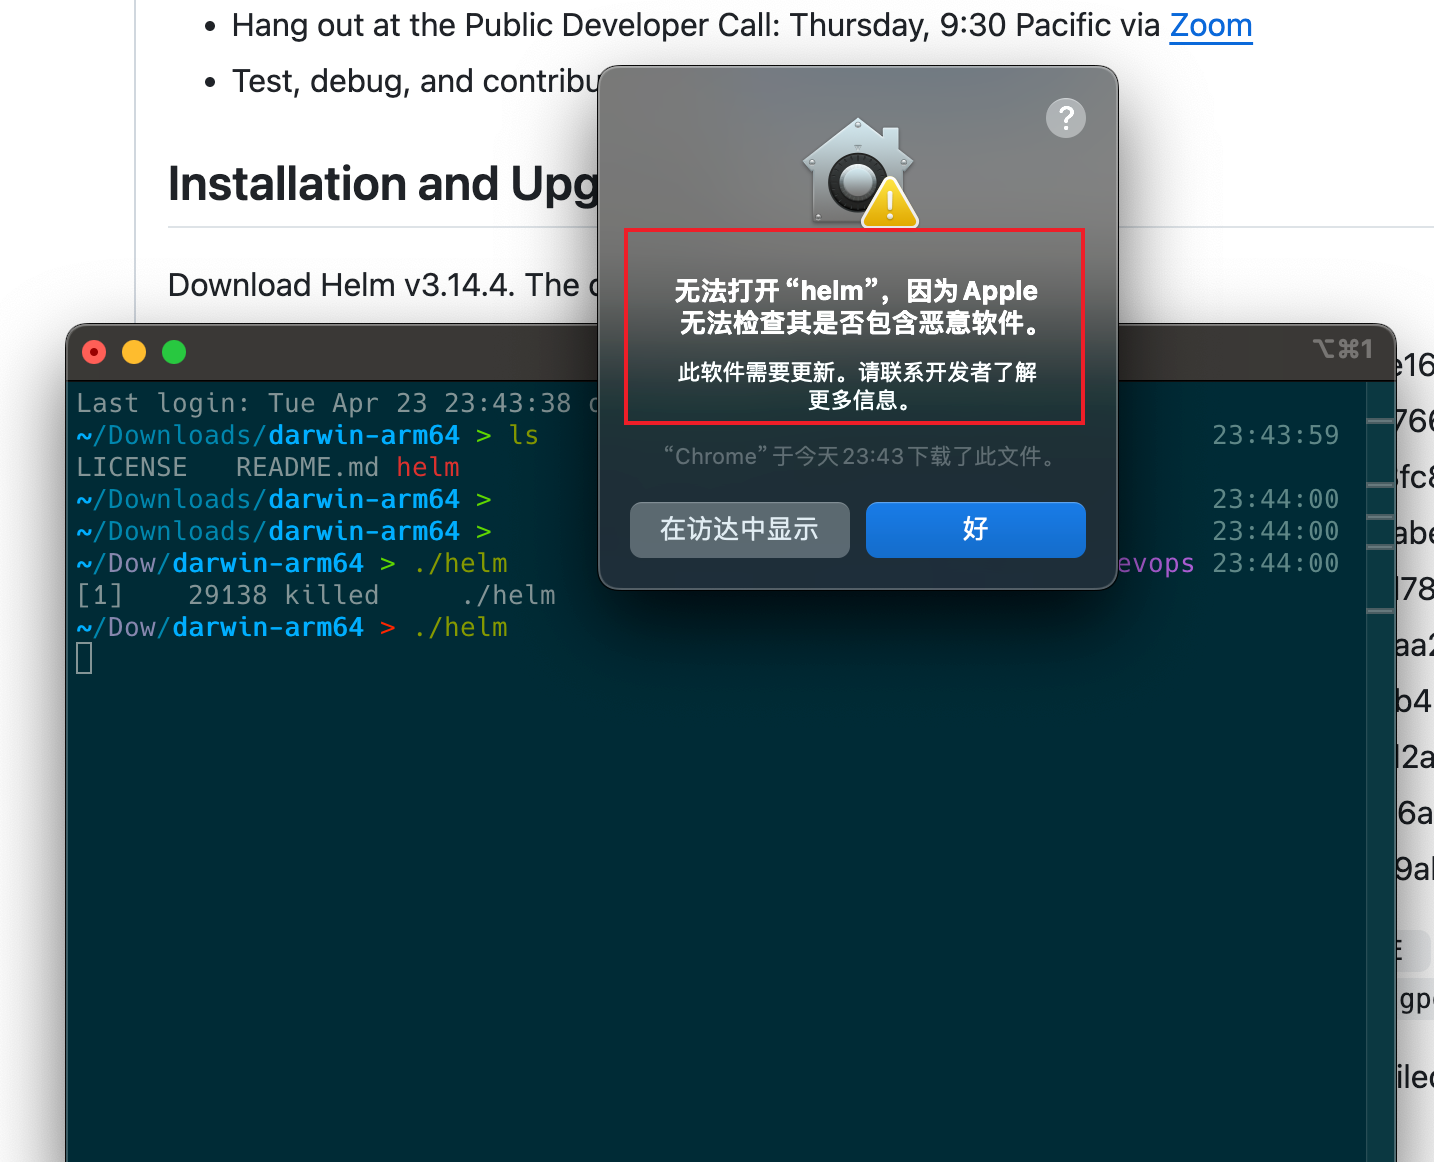The image size is (1434, 1162).
Task: Click the 好 (OK) button
Action: [975, 529]
